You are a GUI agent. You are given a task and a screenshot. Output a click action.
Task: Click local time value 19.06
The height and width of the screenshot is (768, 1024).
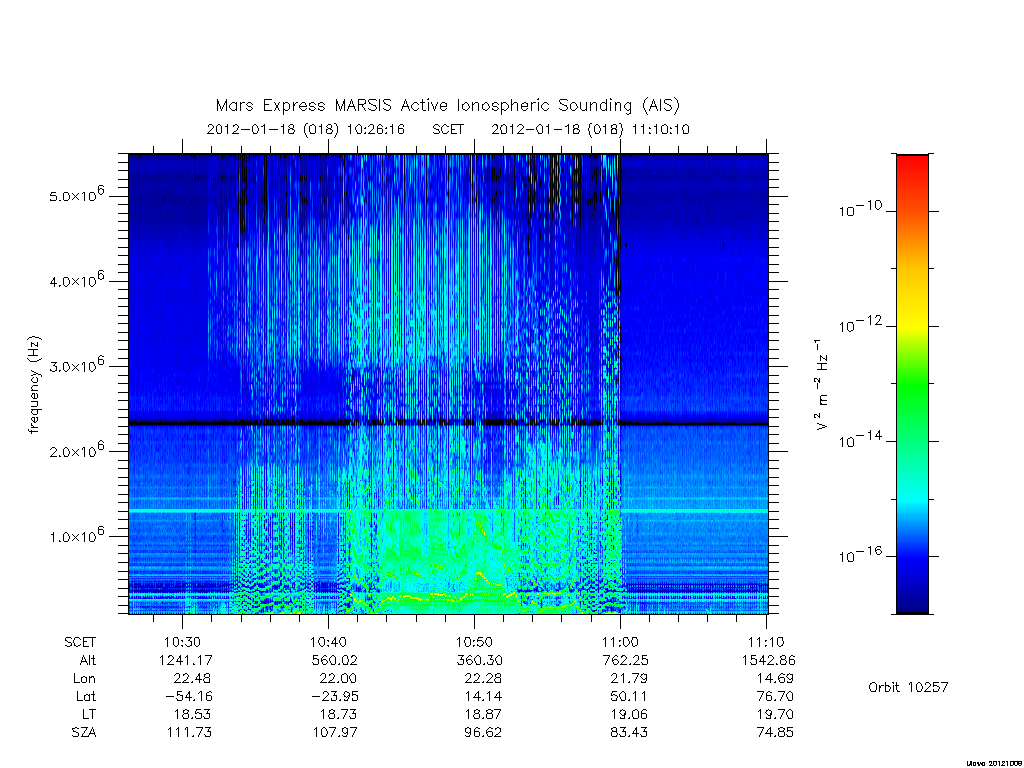pyautogui.click(x=630, y=714)
